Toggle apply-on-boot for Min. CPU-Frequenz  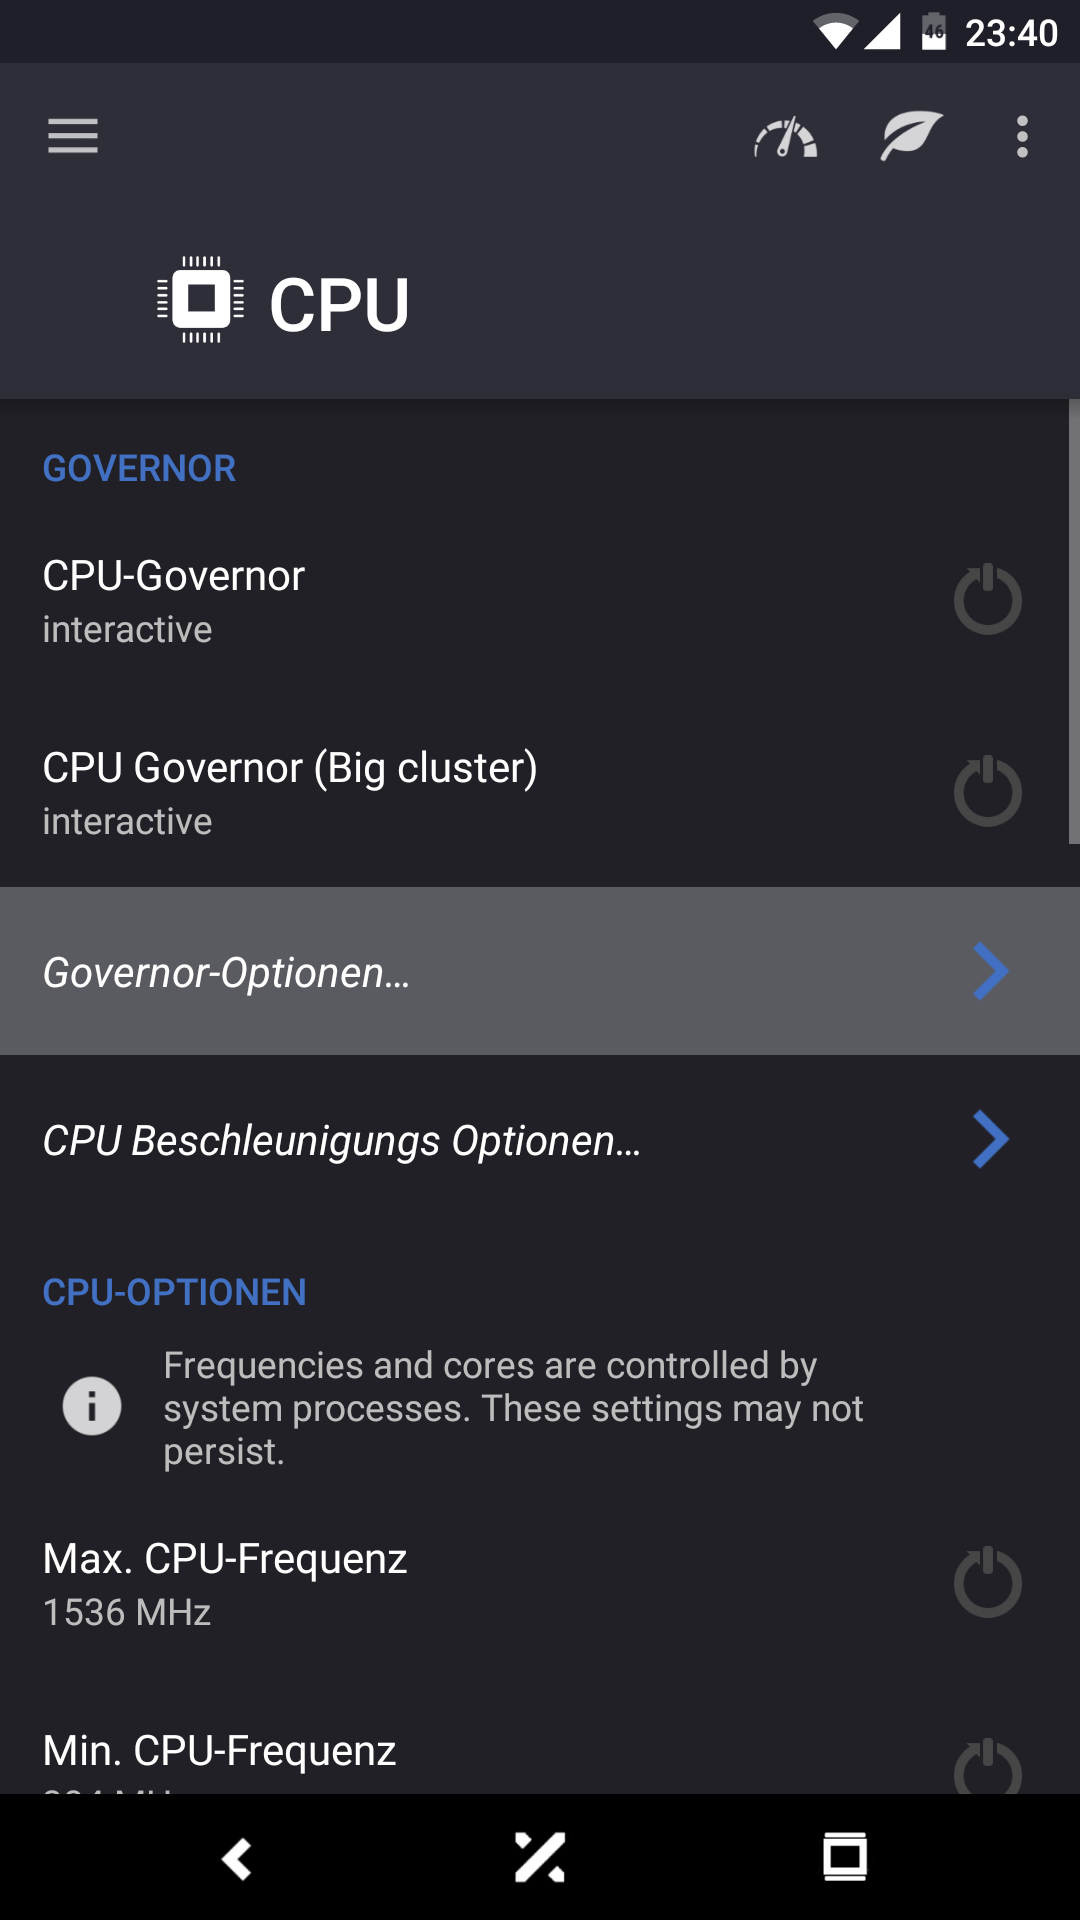tap(987, 1768)
